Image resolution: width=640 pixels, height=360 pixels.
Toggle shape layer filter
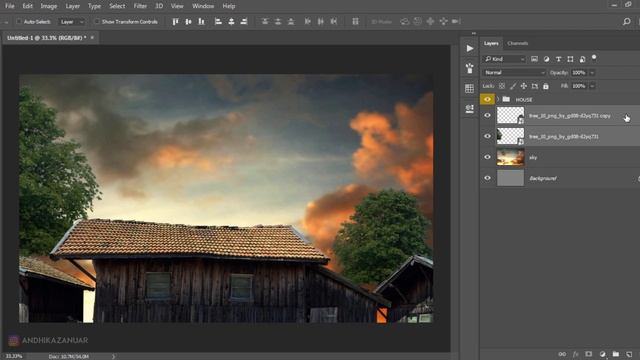pyautogui.click(x=570, y=59)
